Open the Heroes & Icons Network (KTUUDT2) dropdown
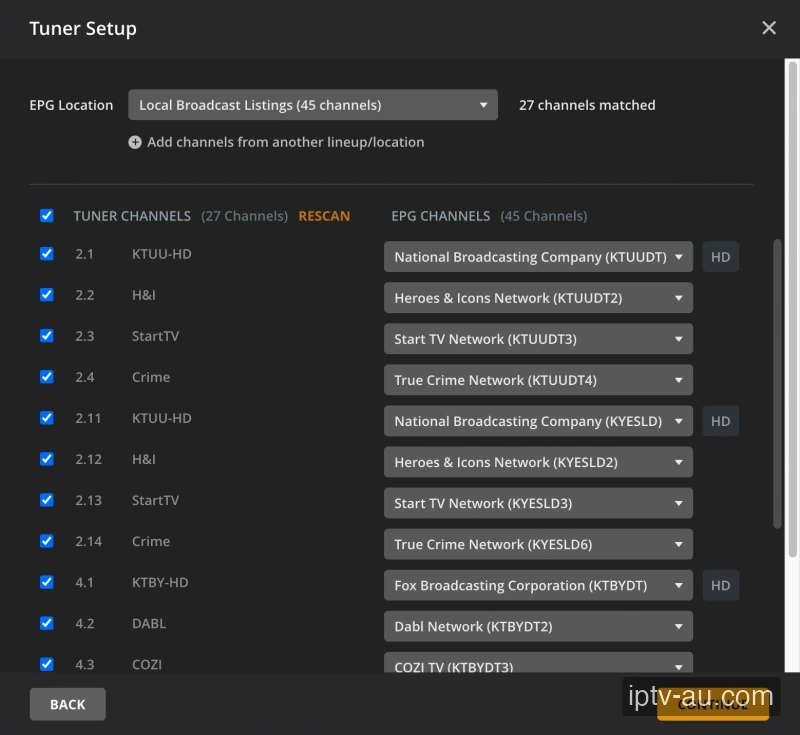Screen dimensions: 800x735 point(538,298)
